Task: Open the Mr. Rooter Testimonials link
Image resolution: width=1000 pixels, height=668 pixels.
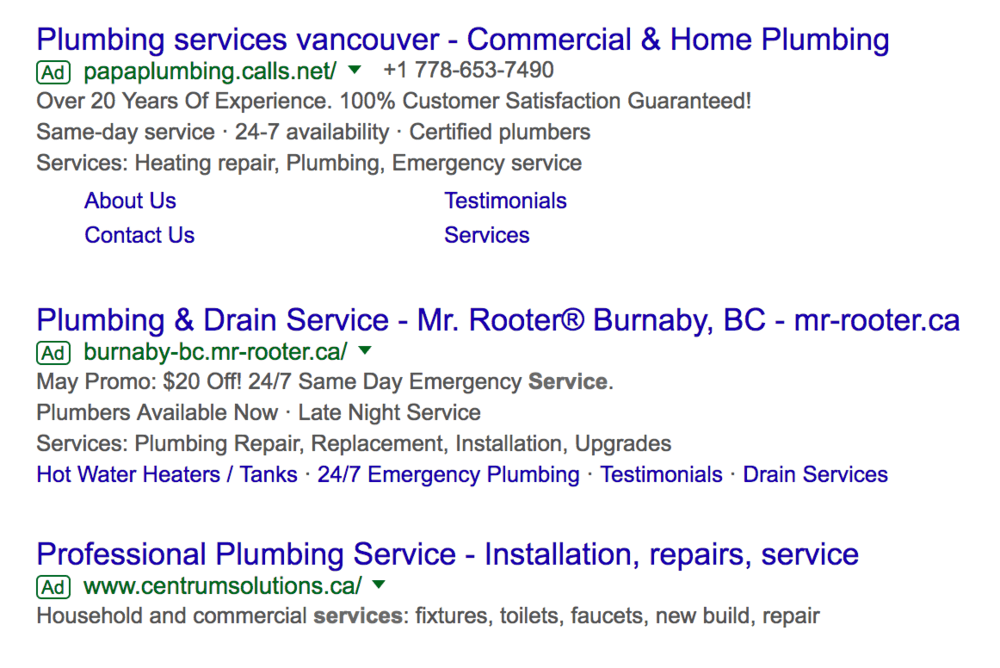Action: click(661, 475)
